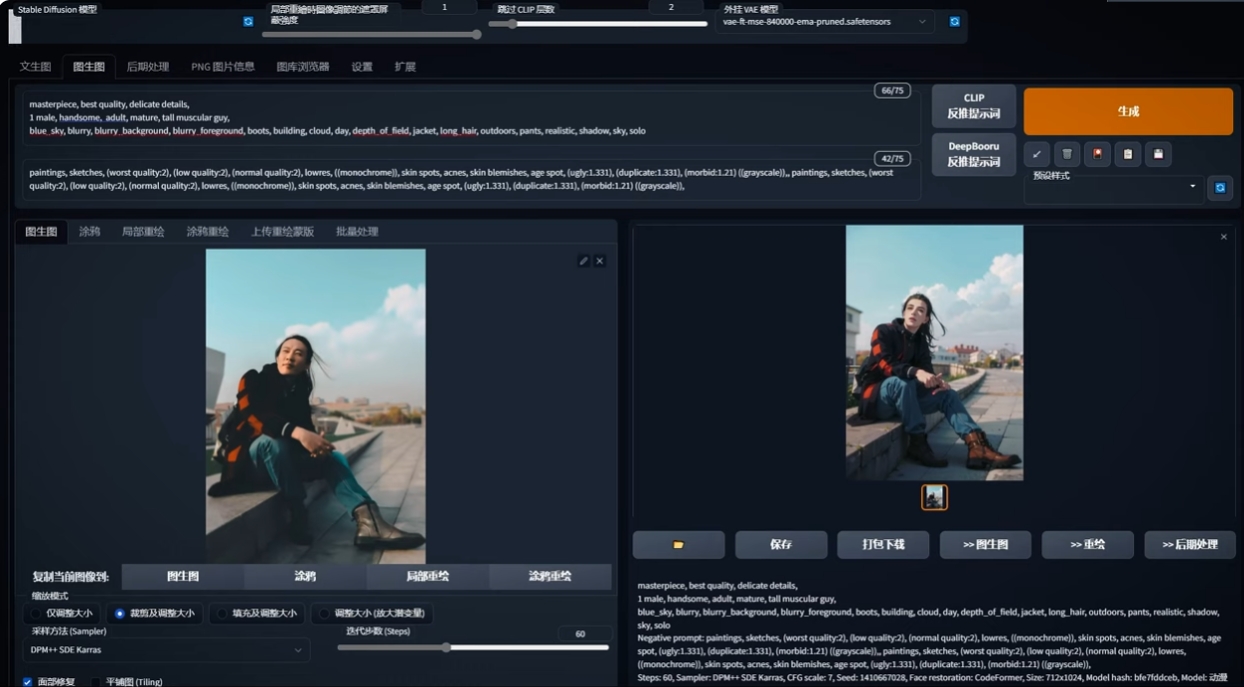Toggle the 面部修复 face restoration checkbox
This screenshot has height=687, width=1244.
[x=27, y=682]
